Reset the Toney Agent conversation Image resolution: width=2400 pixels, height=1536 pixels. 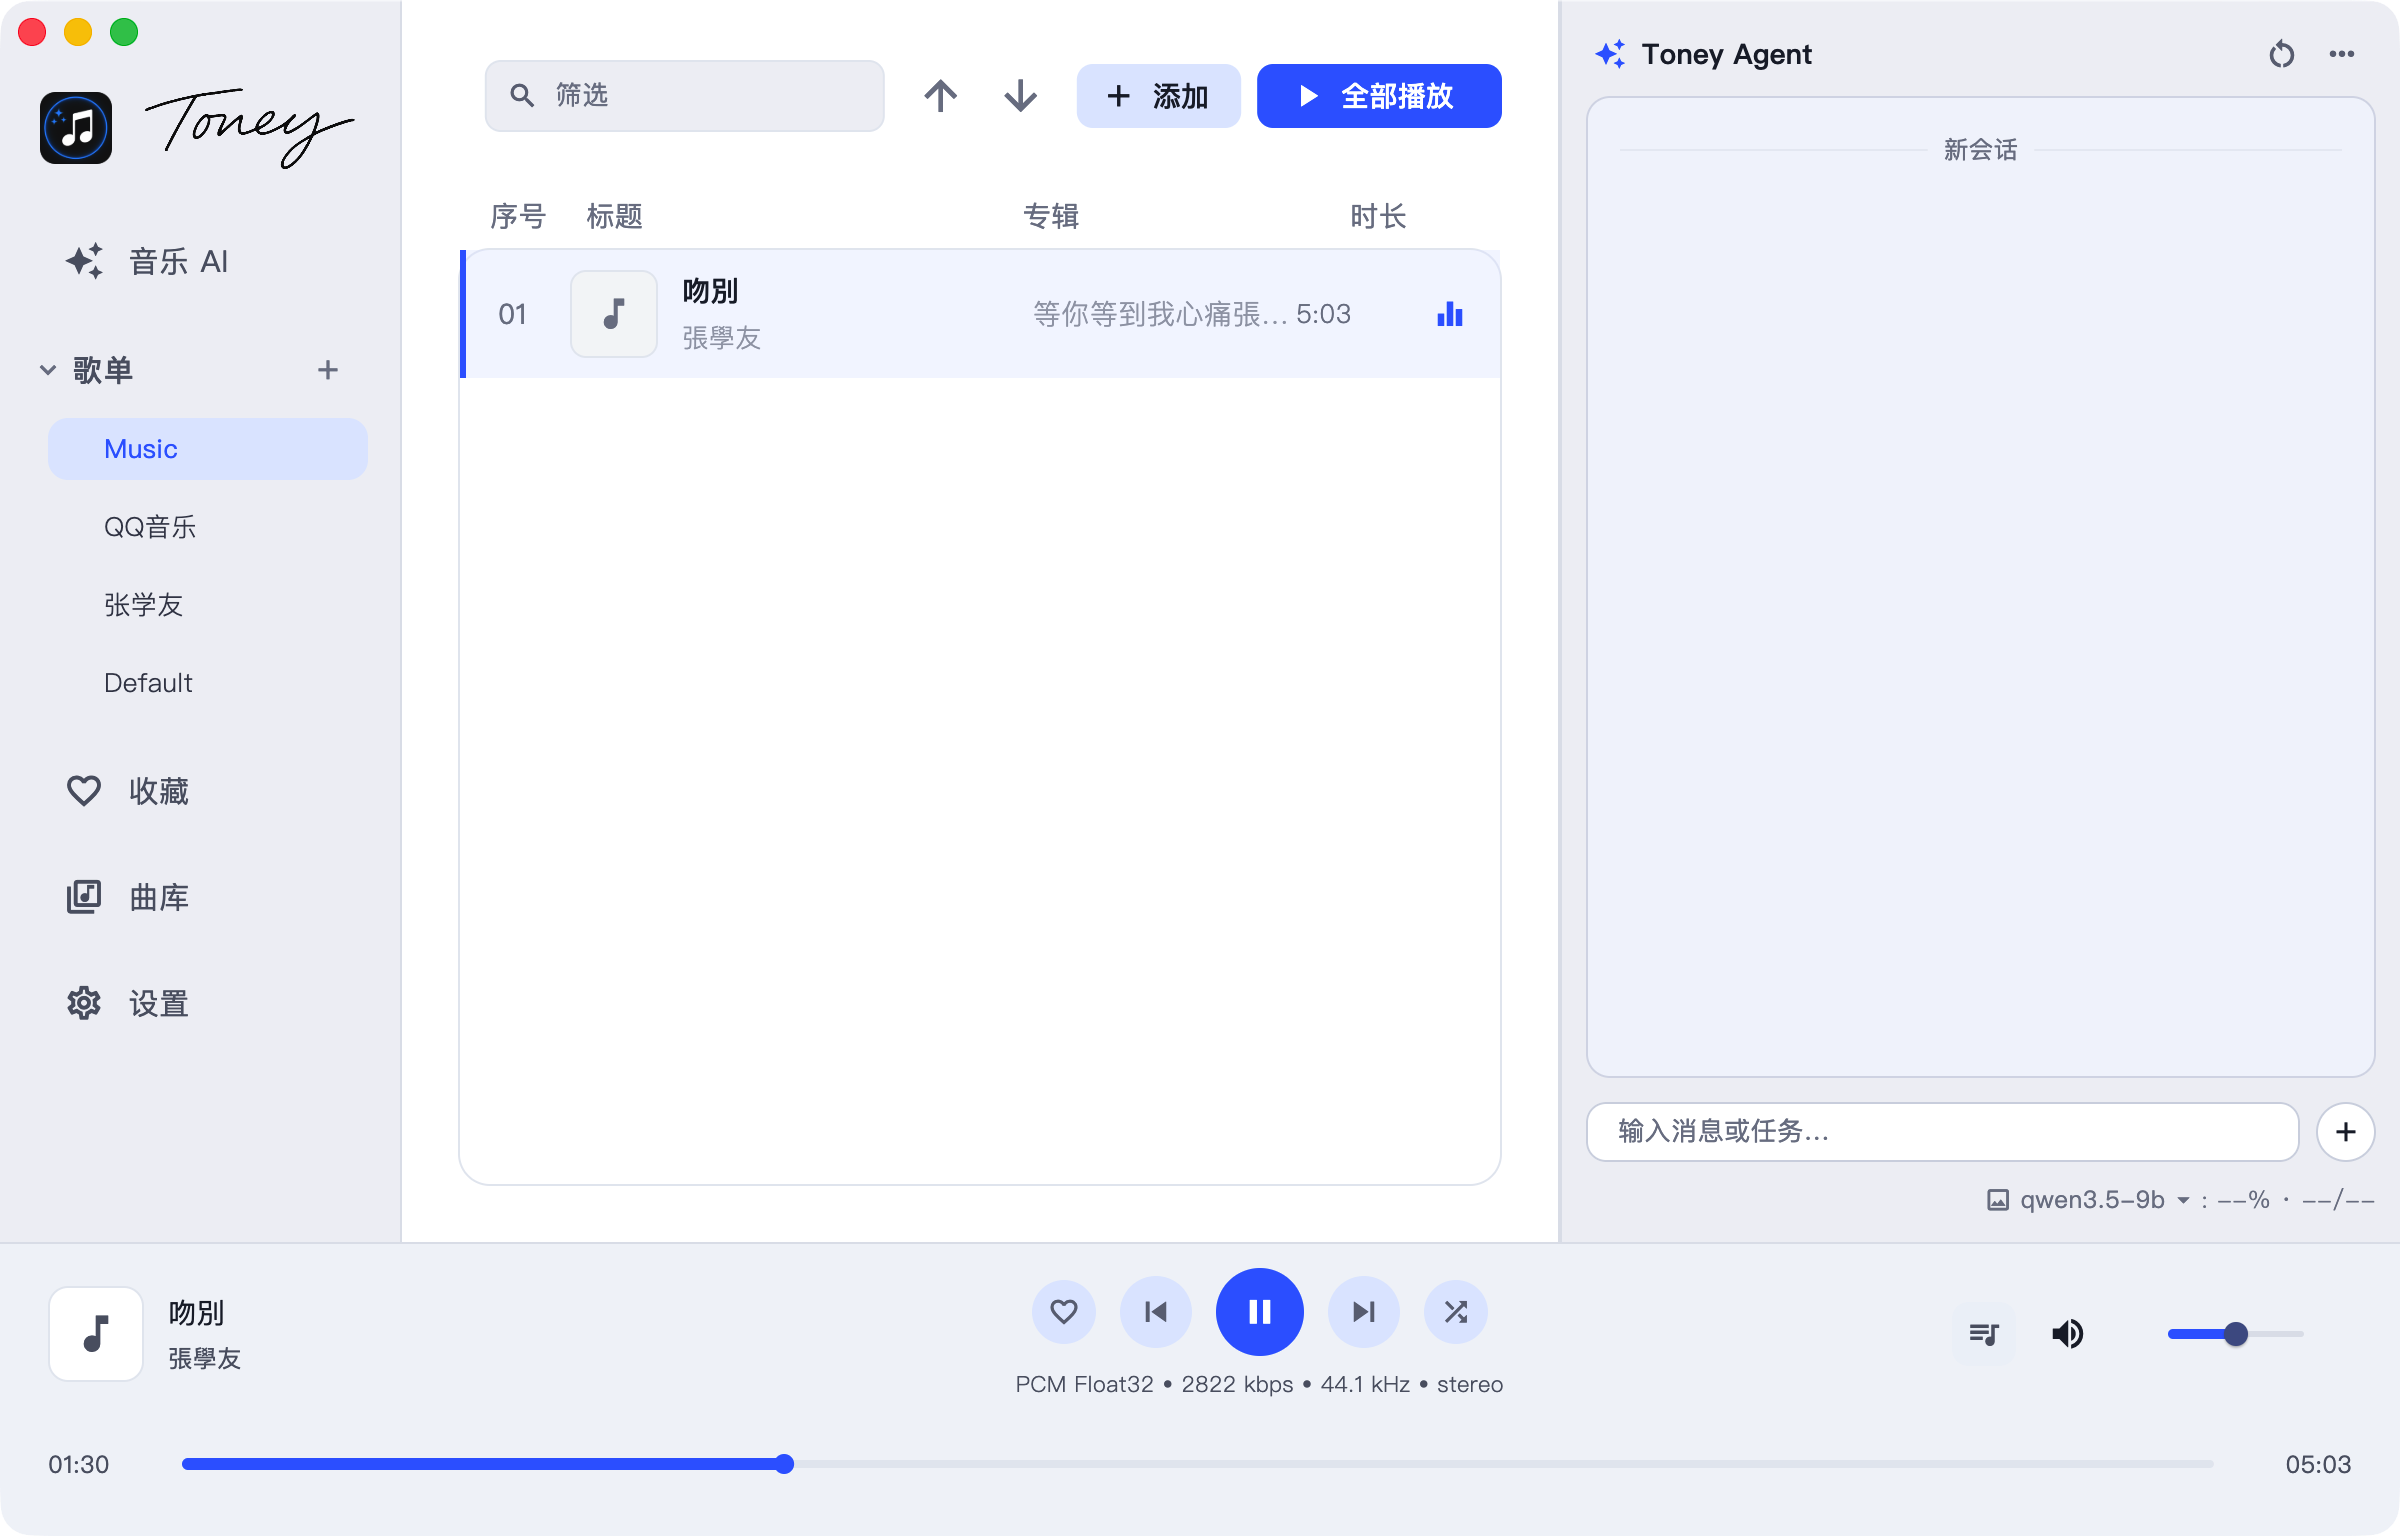(x=2283, y=54)
